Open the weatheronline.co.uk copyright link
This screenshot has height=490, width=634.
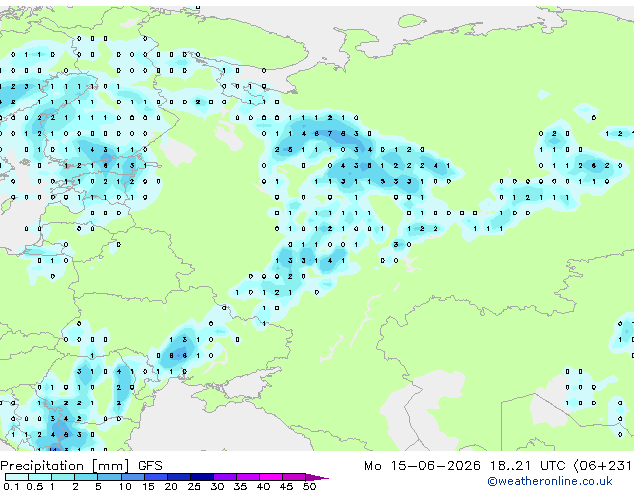pos(549,481)
